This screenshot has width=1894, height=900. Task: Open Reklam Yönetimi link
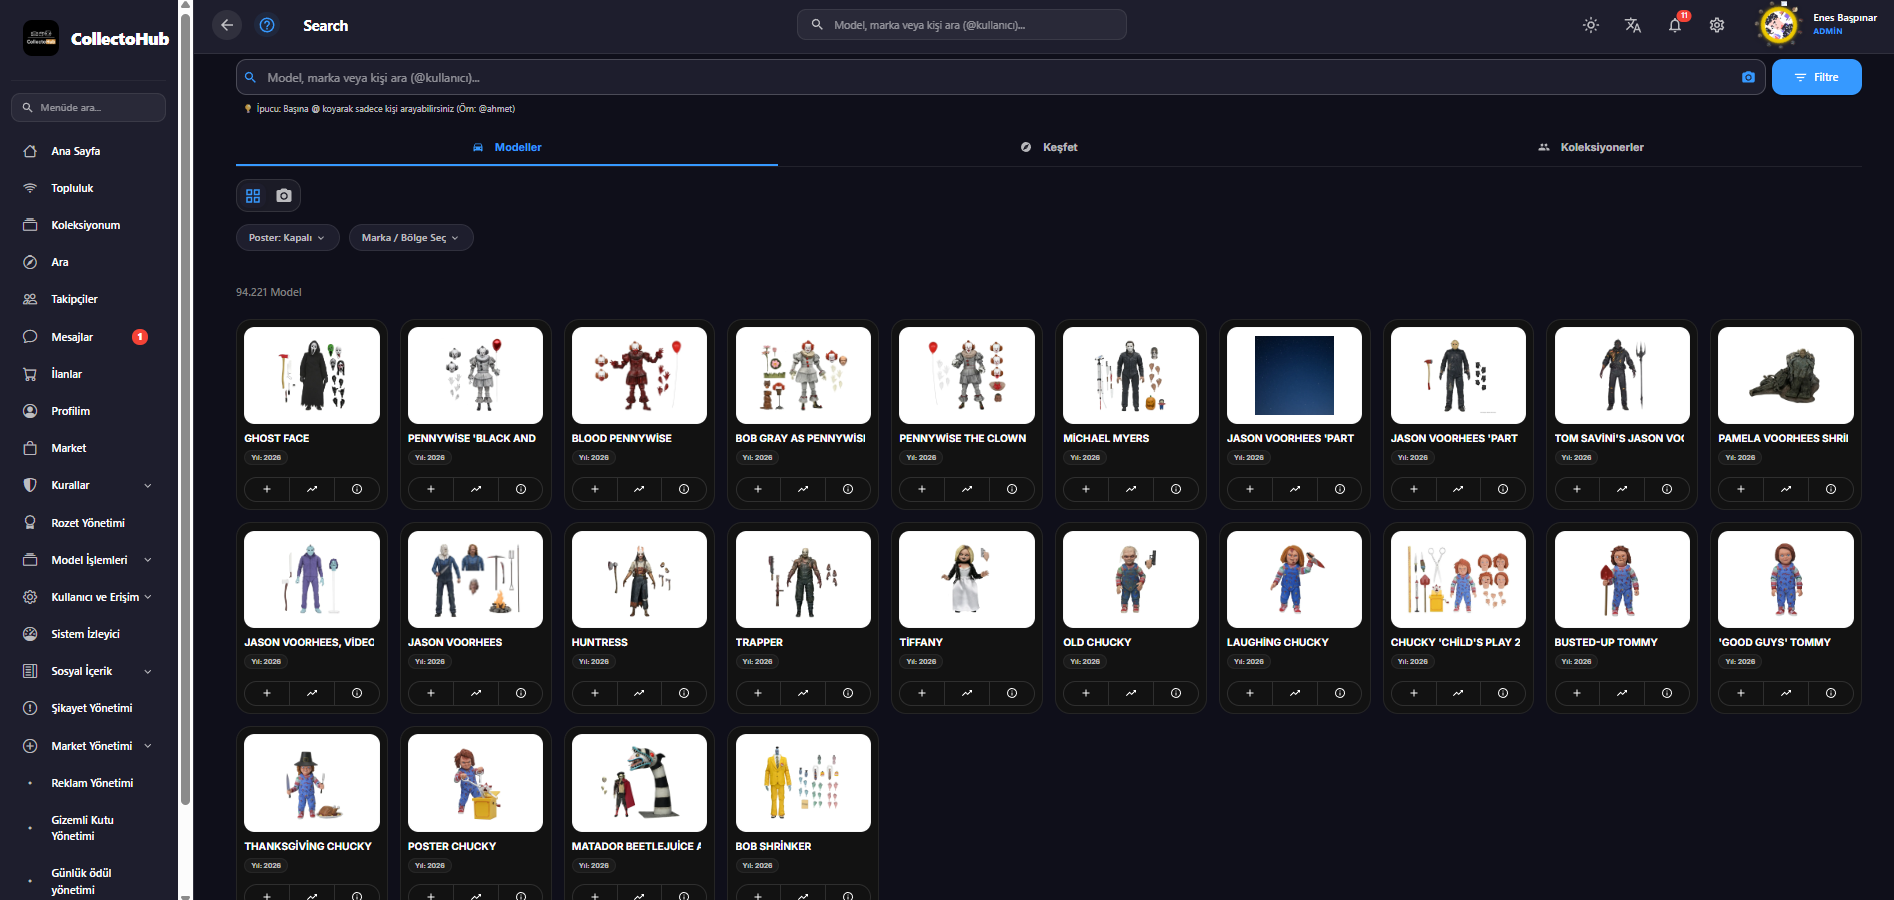coord(92,783)
